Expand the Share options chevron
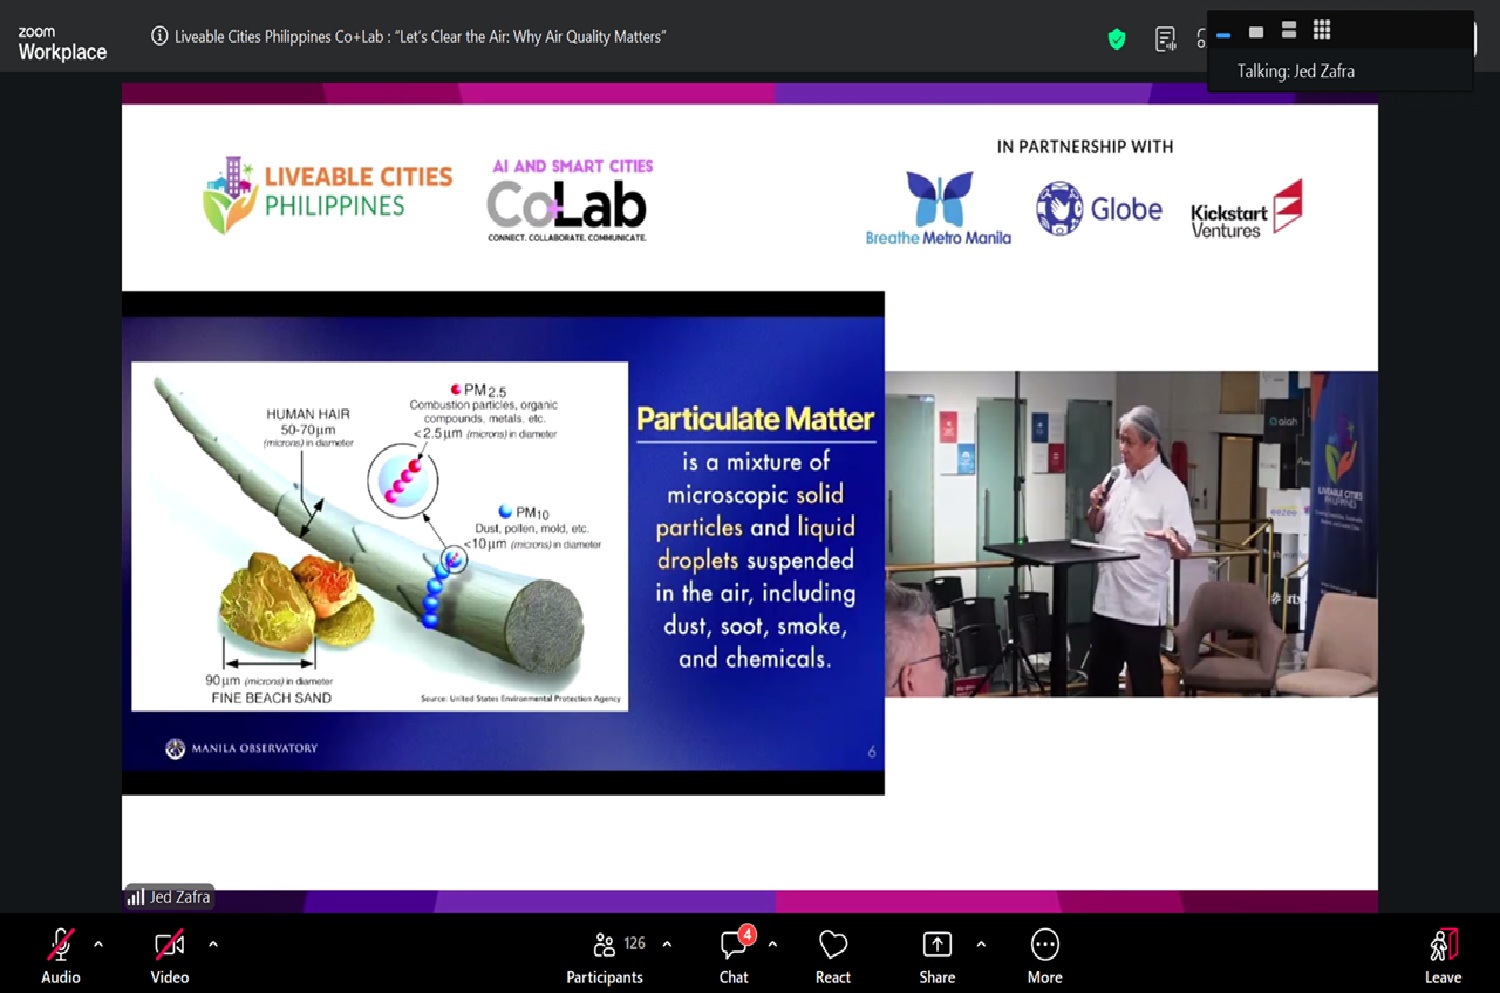 click(x=981, y=944)
